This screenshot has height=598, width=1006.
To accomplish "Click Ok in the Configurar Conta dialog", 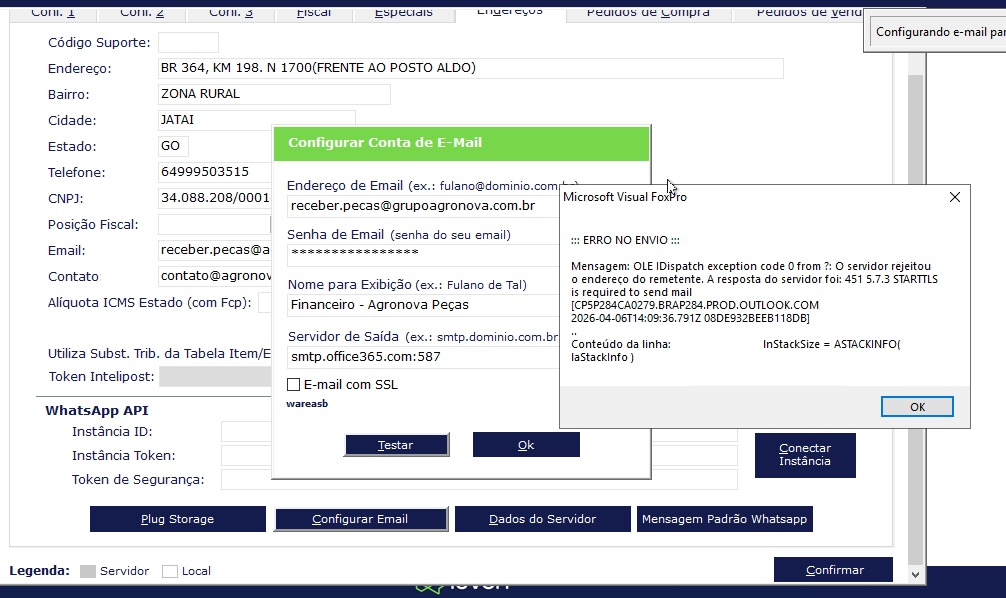I will (x=526, y=445).
